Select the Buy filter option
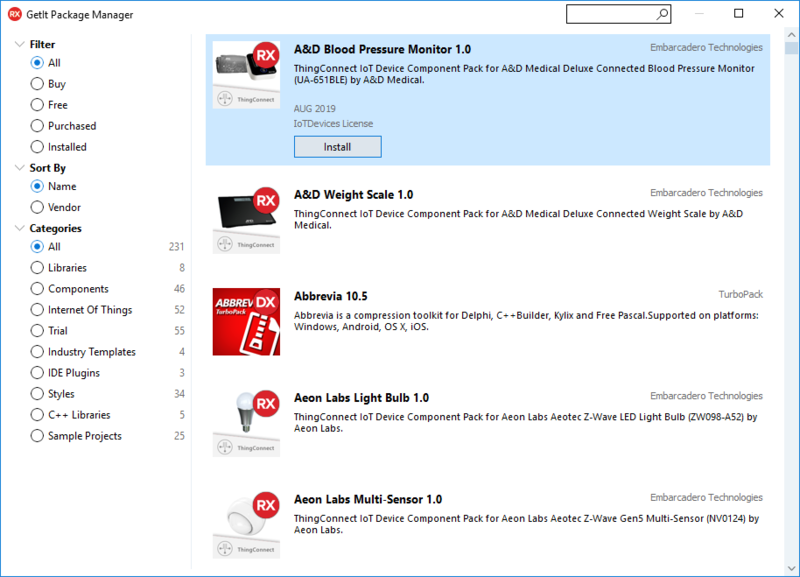This screenshot has width=800, height=577. point(37,84)
